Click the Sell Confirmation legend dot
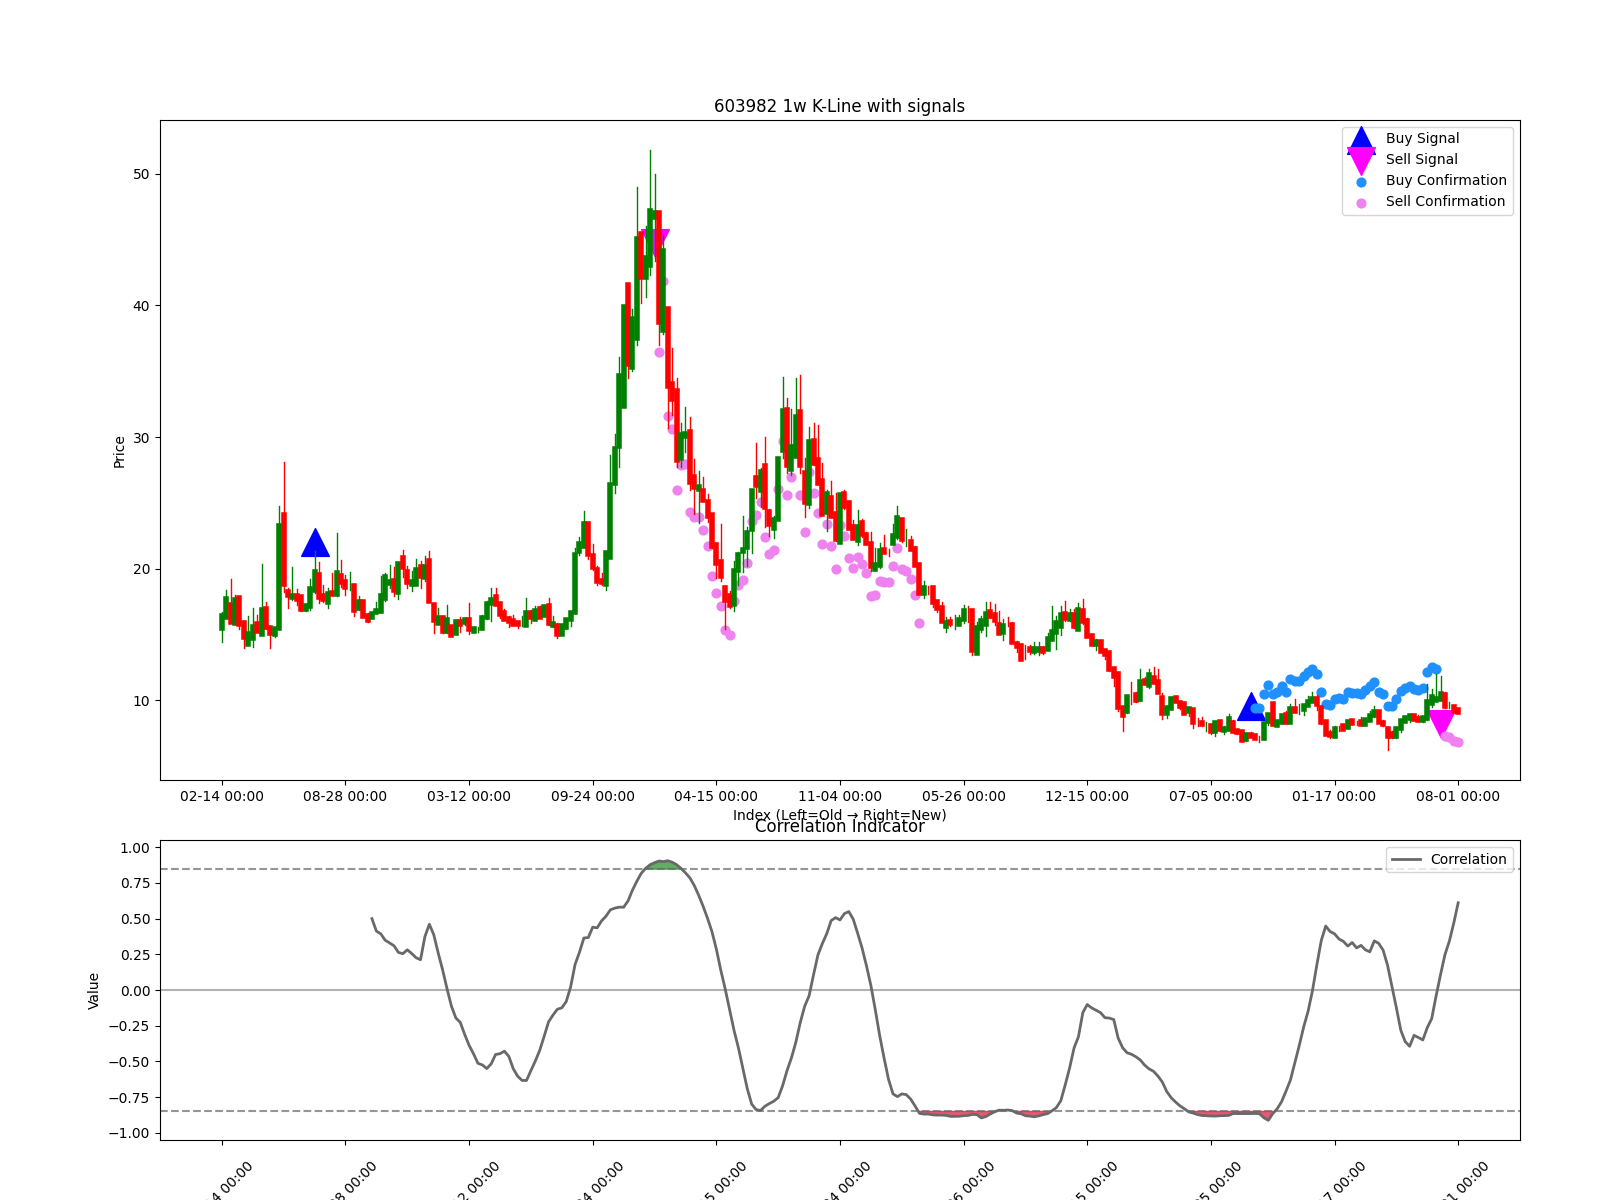Screen dimensions: 1600x1200 (x=1361, y=203)
